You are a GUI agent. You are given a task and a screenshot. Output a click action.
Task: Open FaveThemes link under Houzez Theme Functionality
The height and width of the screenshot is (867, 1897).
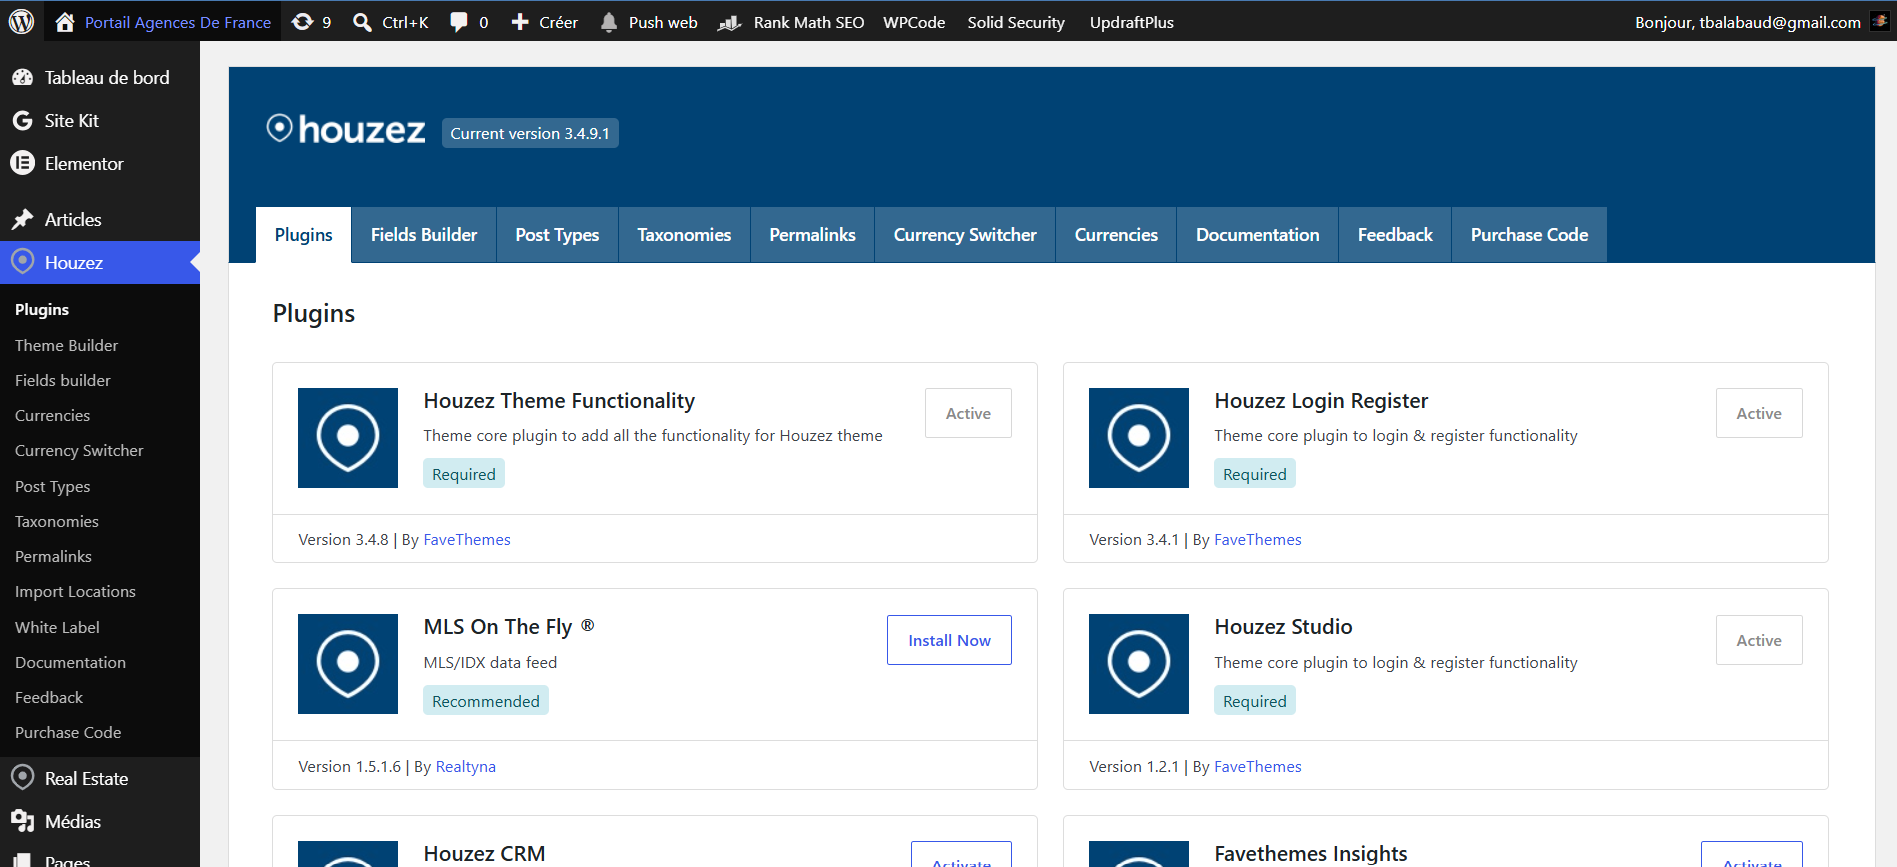tap(467, 540)
